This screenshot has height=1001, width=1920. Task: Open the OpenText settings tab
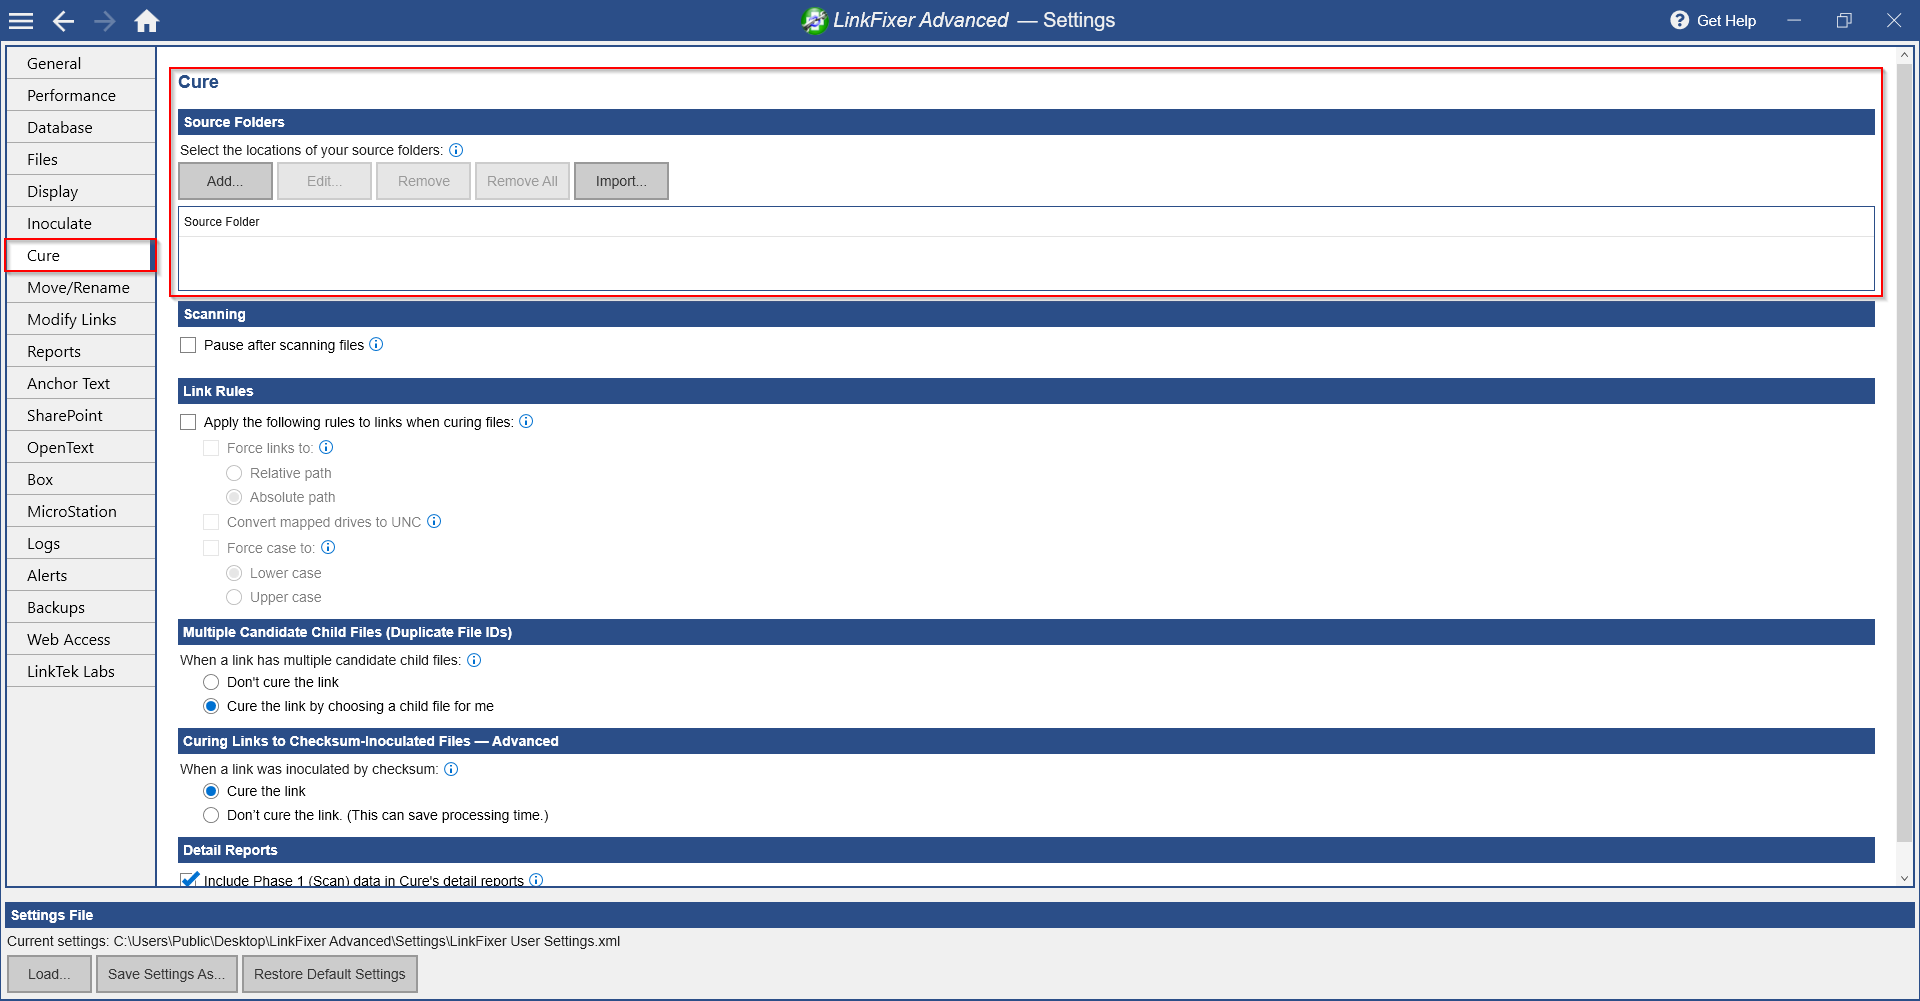(x=81, y=447)
